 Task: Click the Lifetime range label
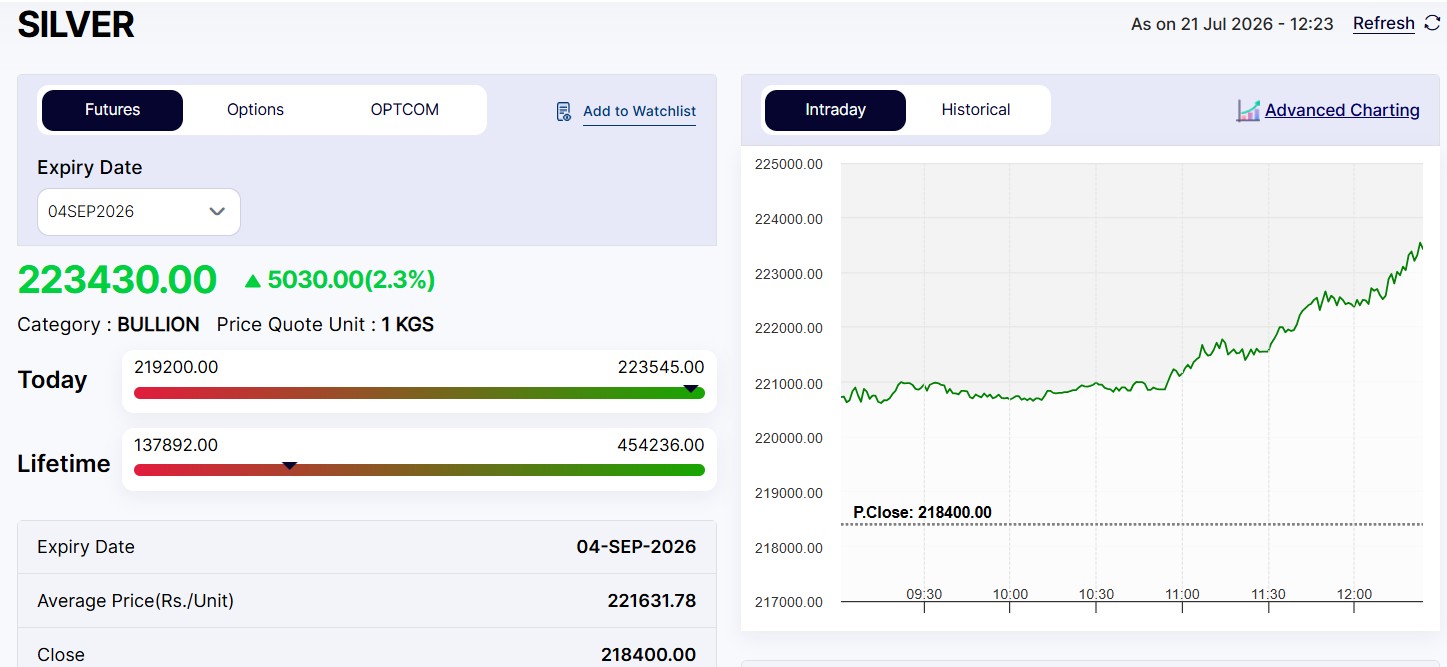point(64,464)
